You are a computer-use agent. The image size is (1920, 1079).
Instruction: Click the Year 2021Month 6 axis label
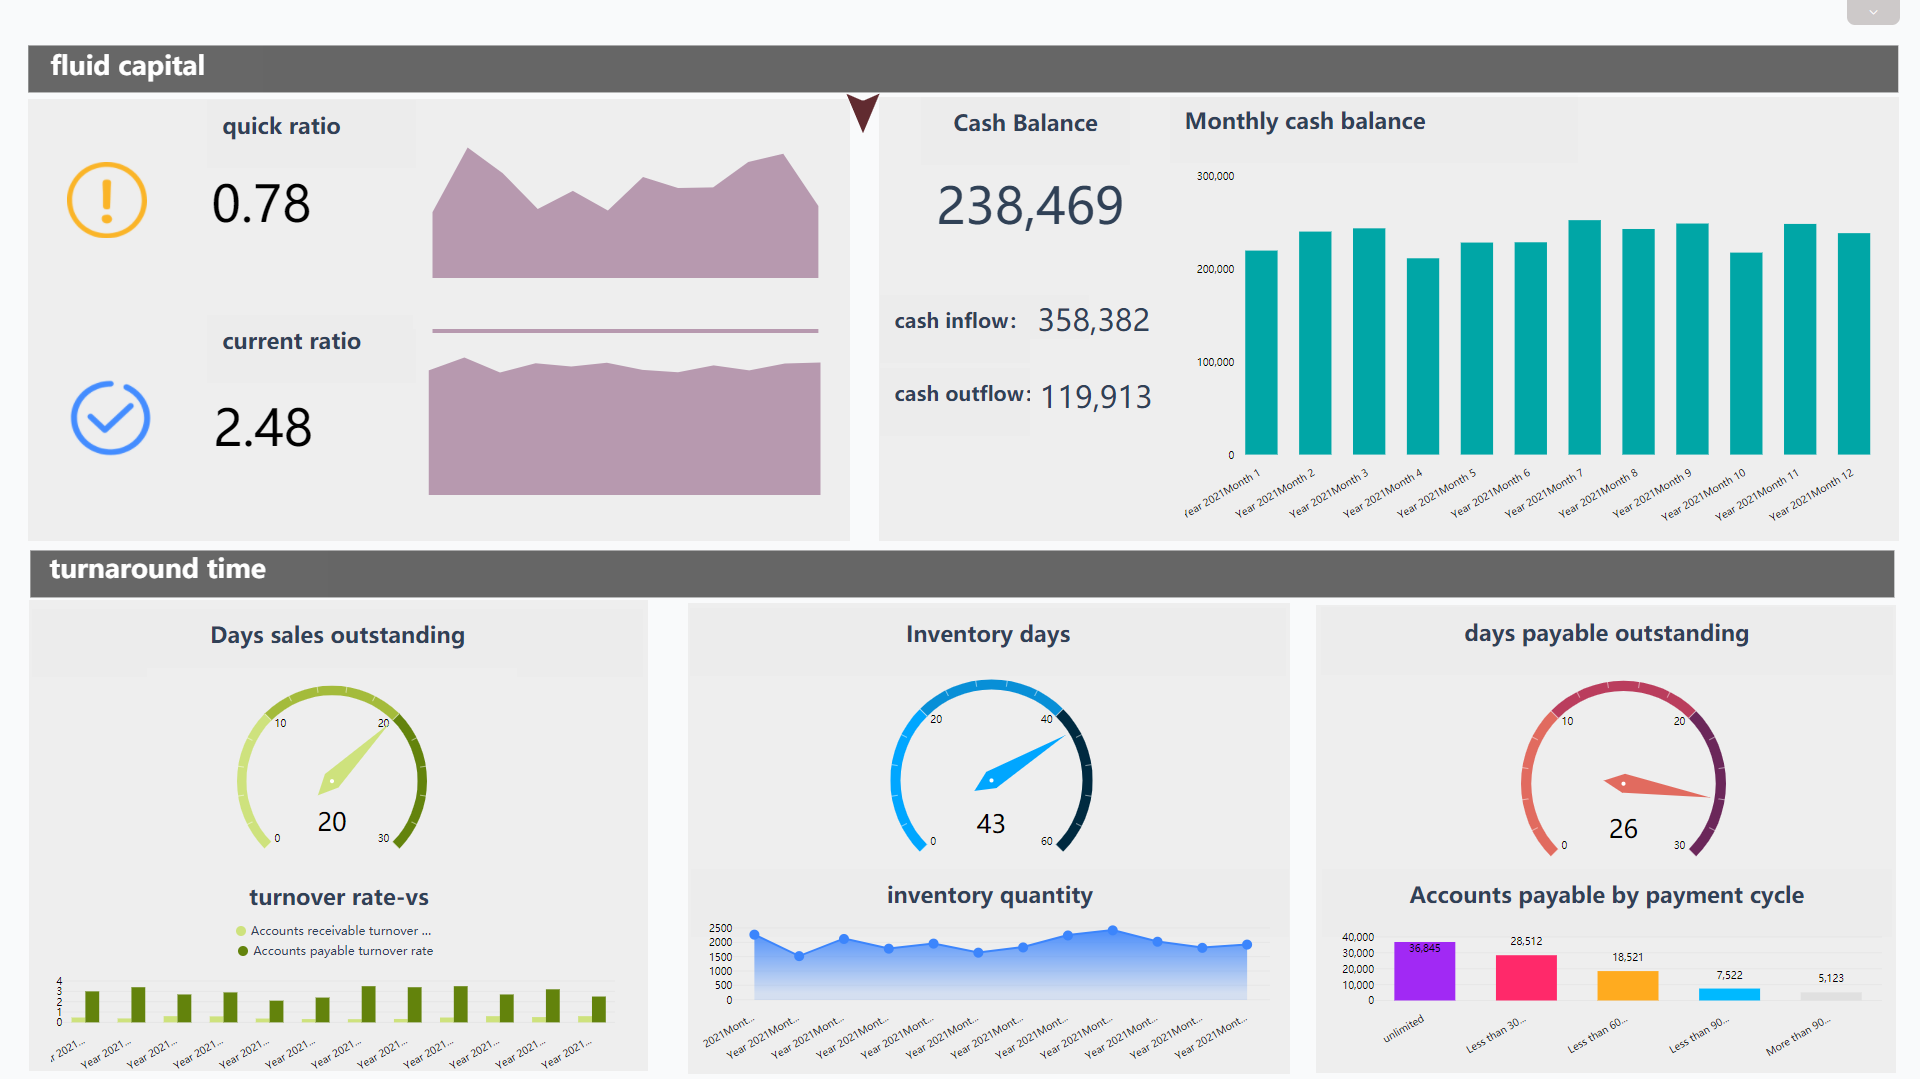[1491, 493]
